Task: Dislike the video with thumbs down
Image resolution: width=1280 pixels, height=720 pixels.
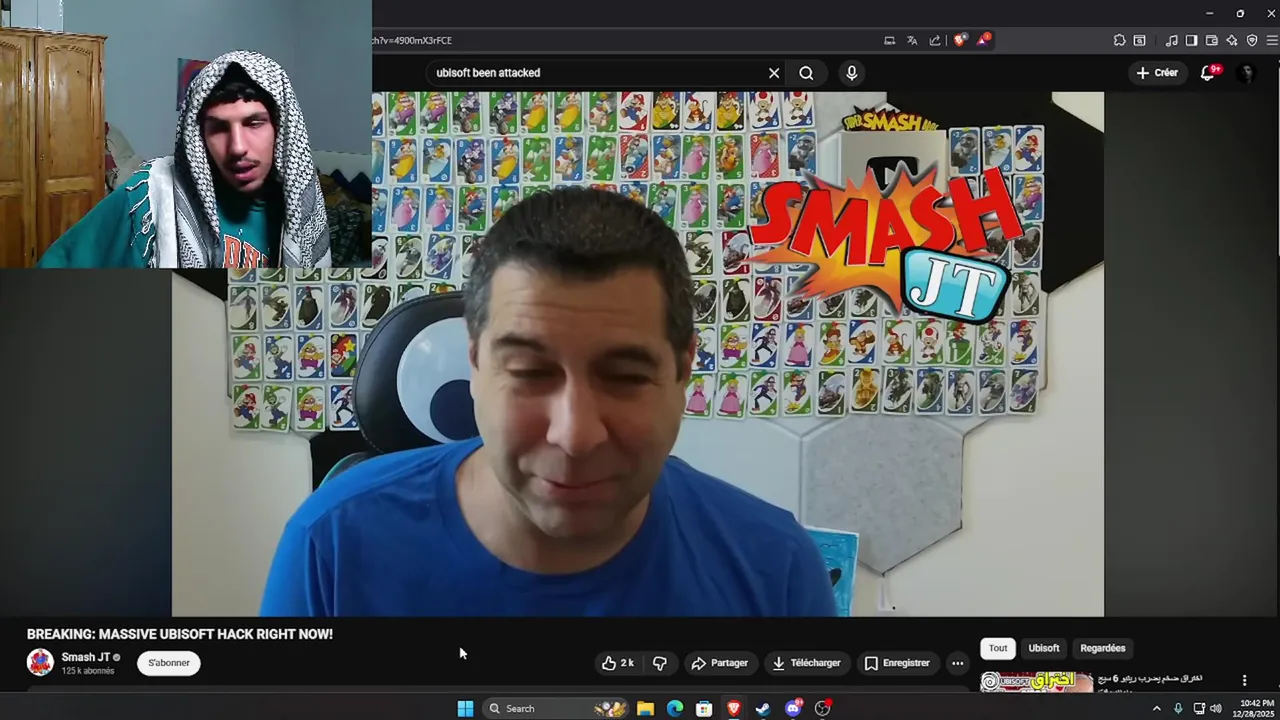Action: 660,663
